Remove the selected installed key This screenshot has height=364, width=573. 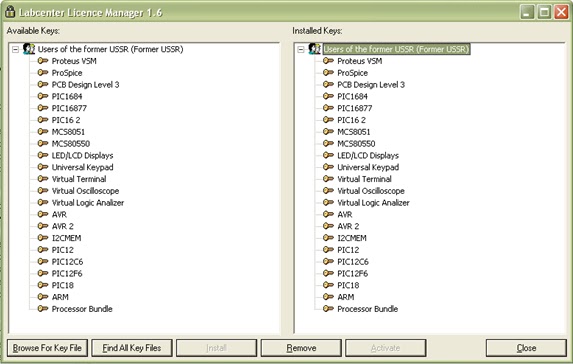click(301, 348)
